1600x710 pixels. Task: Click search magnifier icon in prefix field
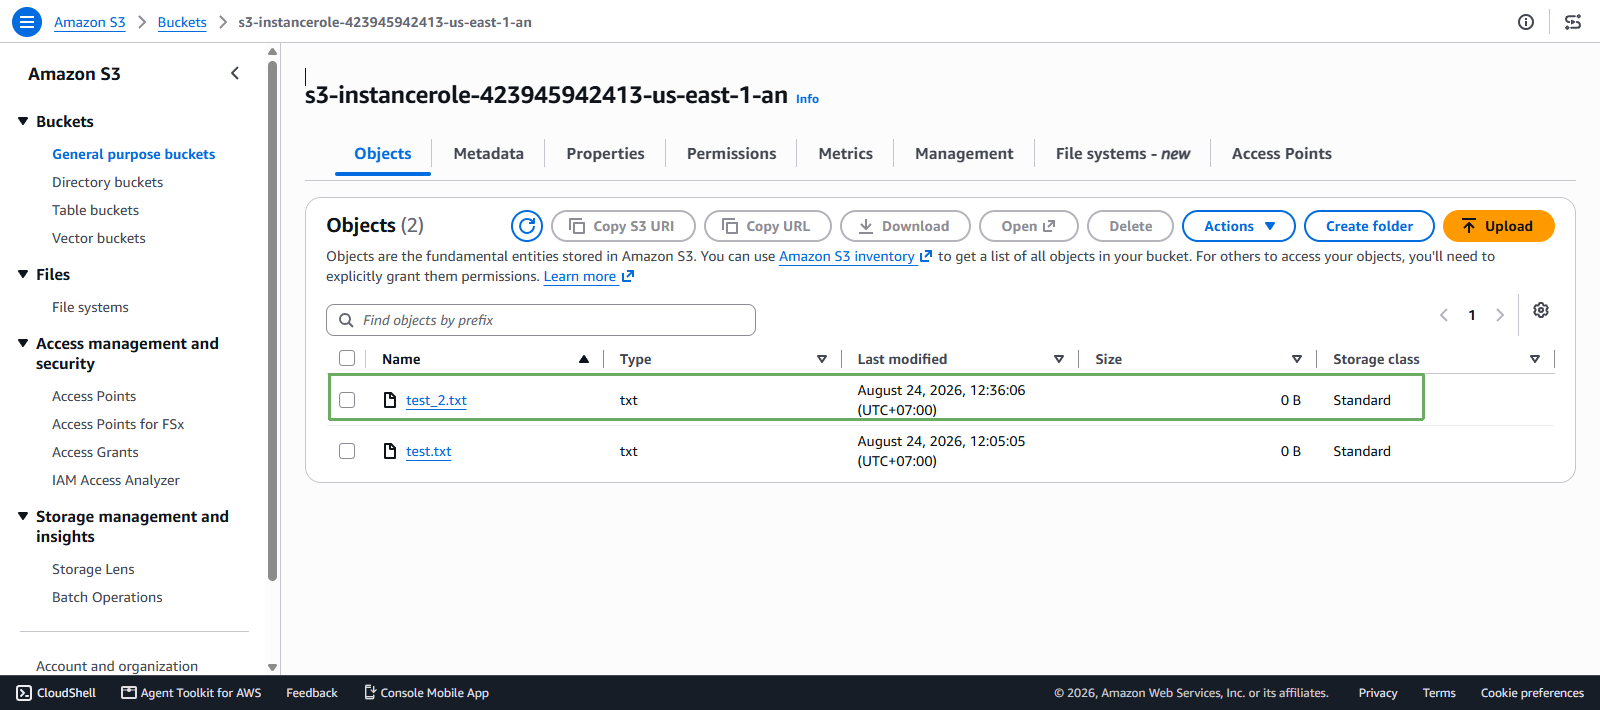(346, 320)
